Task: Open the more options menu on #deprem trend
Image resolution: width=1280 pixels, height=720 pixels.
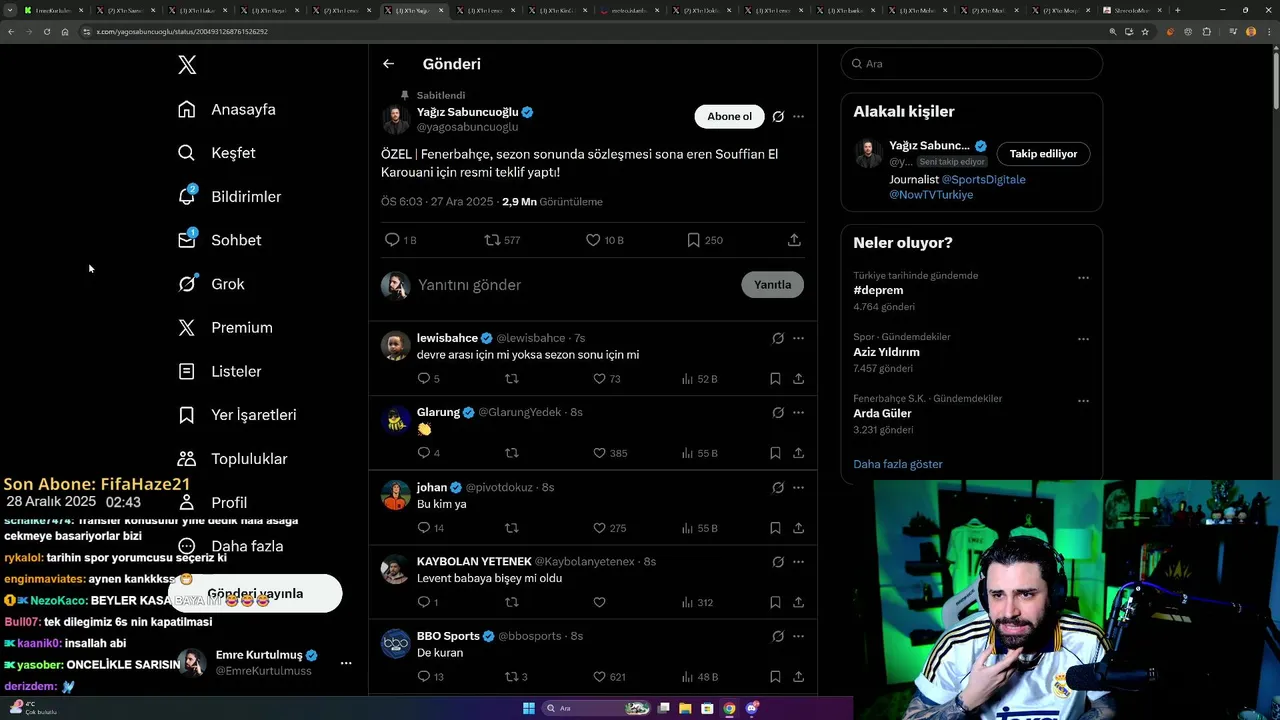Action: click(1083, 278)
